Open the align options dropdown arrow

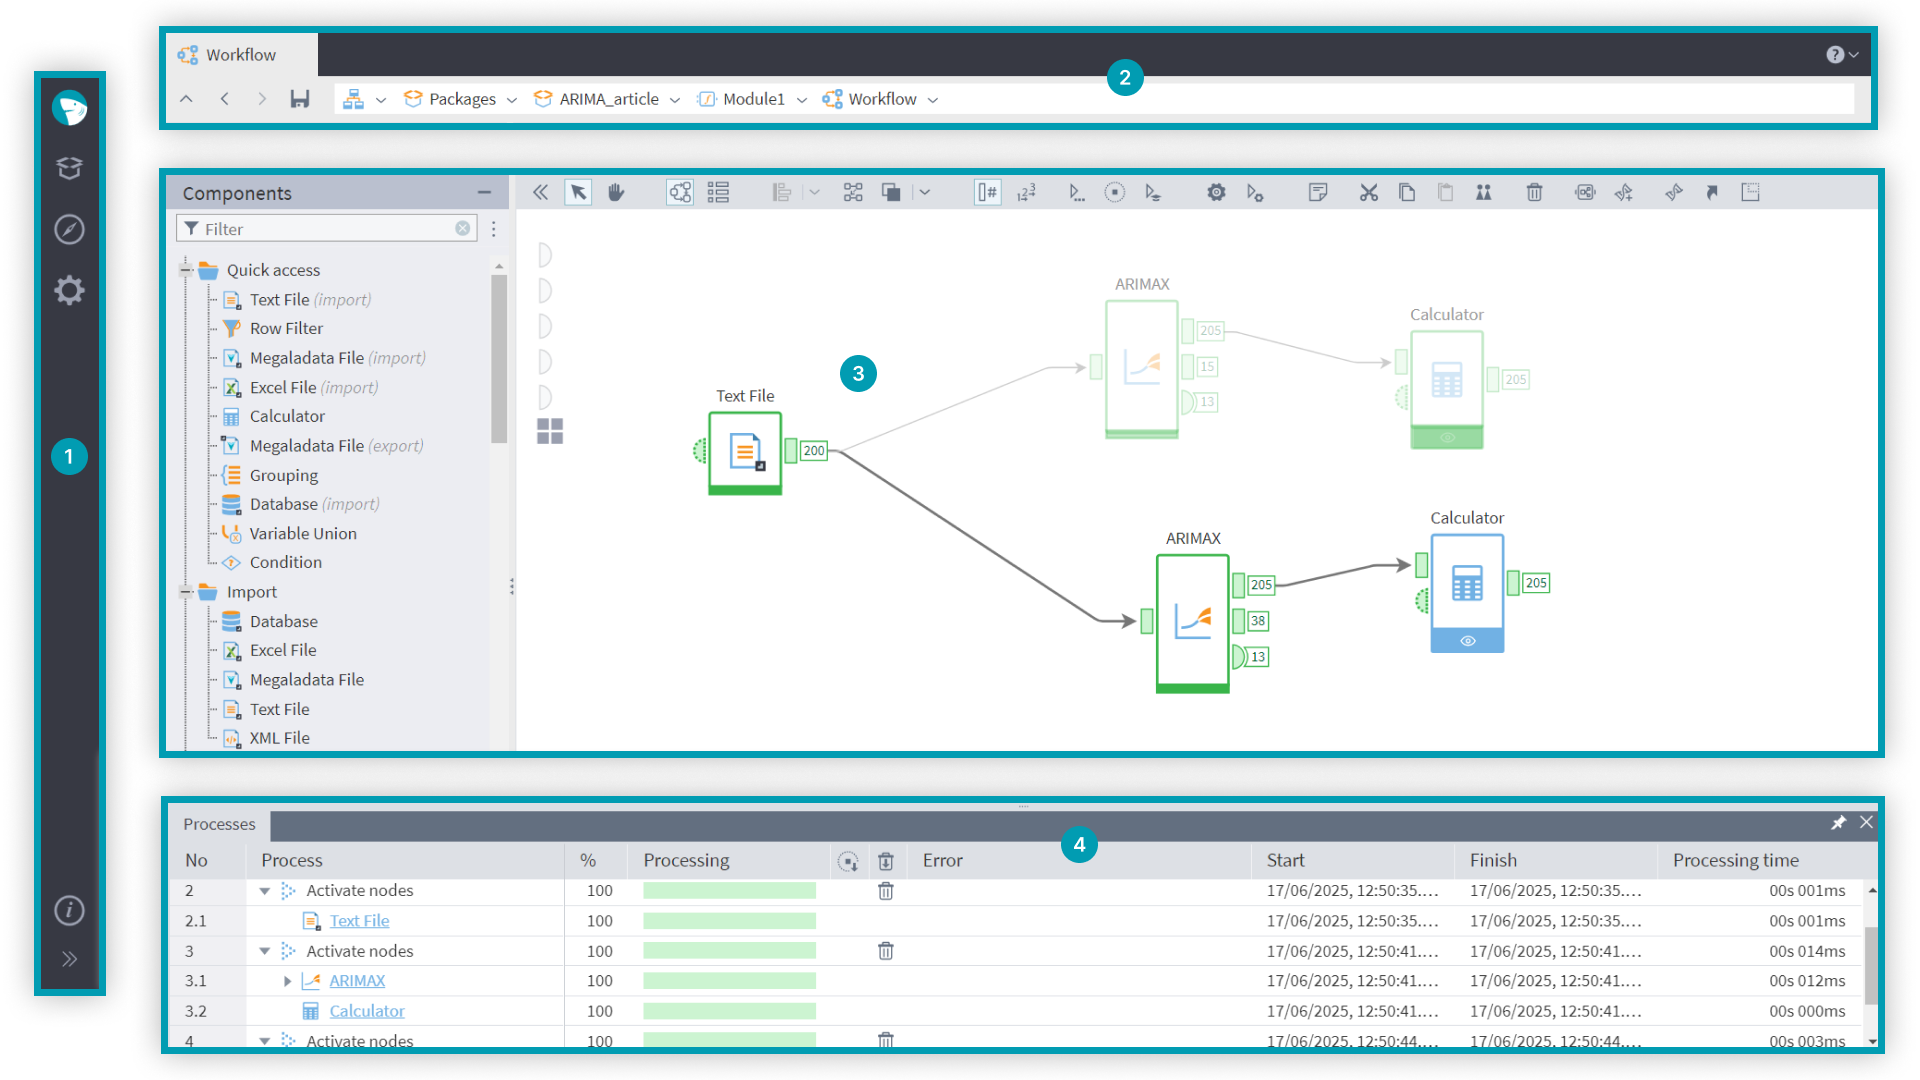click(814, 192)
